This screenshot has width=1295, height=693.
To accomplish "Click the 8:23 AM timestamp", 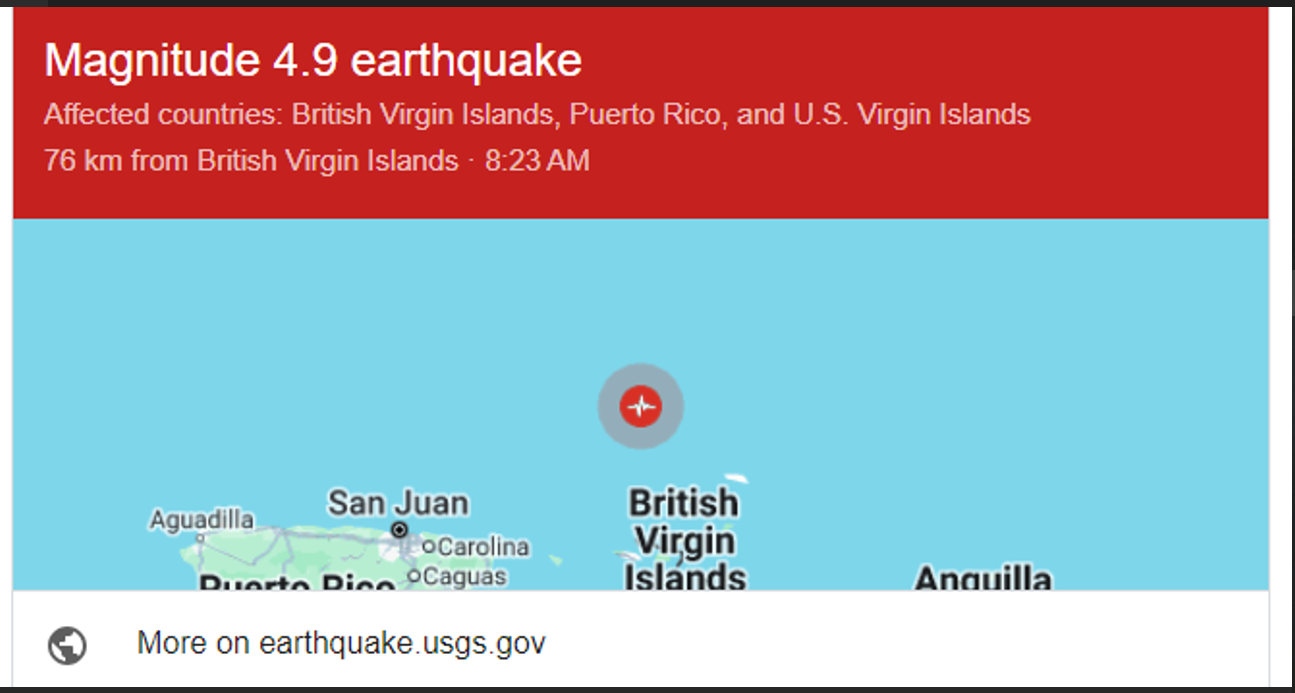I will [537, 160].
